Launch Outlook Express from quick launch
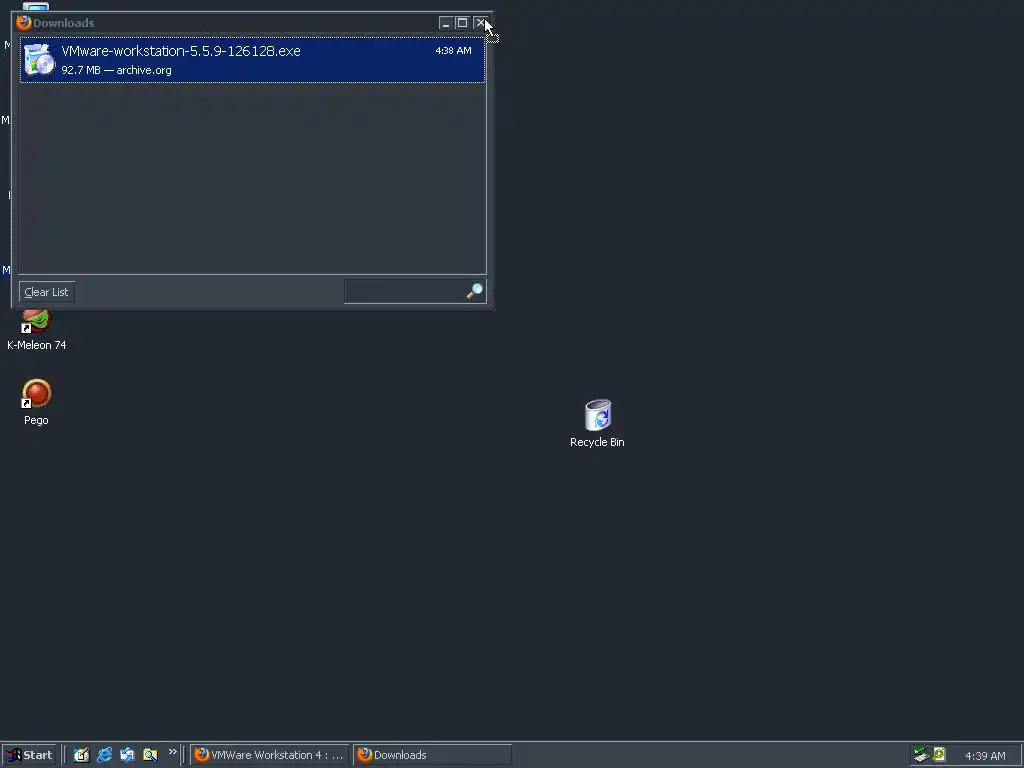This screenshot has width=1024, height=768. click(x=127, y=755)
